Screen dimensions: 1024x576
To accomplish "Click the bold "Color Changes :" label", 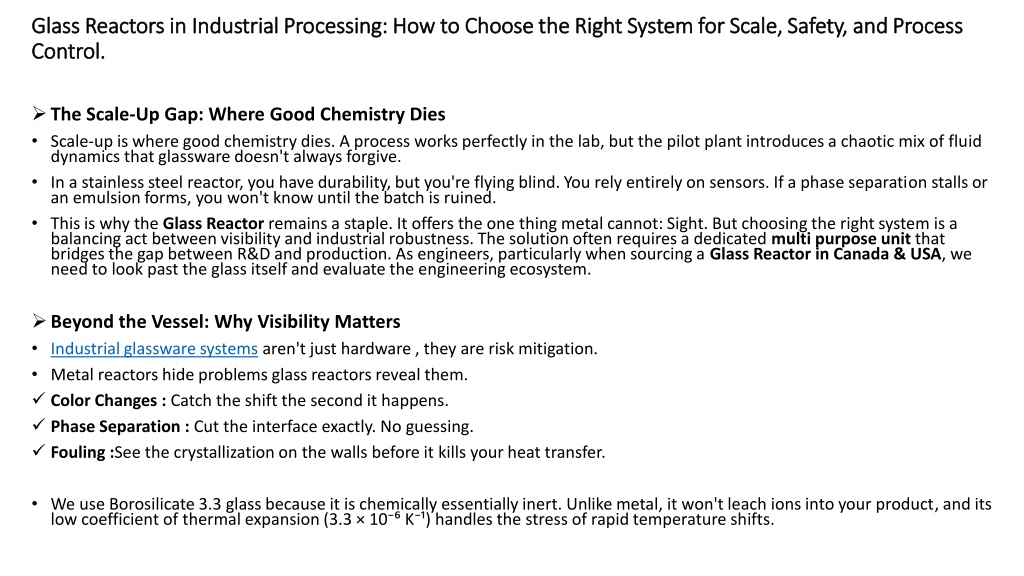I will 108,400.
